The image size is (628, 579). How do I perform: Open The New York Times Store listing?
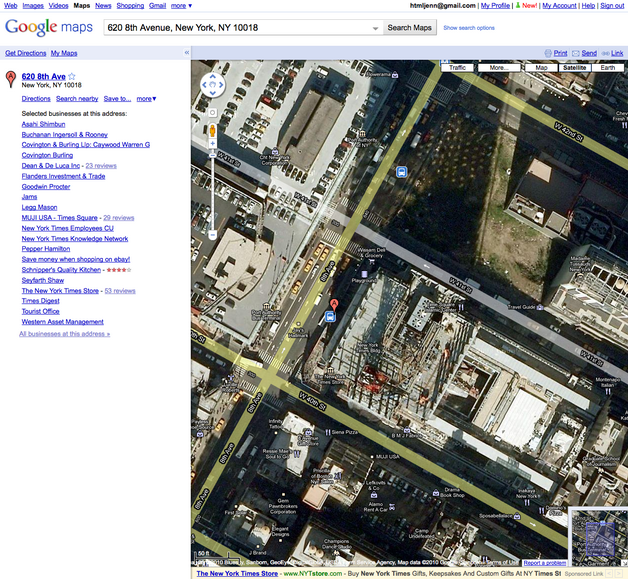(60, 291)
